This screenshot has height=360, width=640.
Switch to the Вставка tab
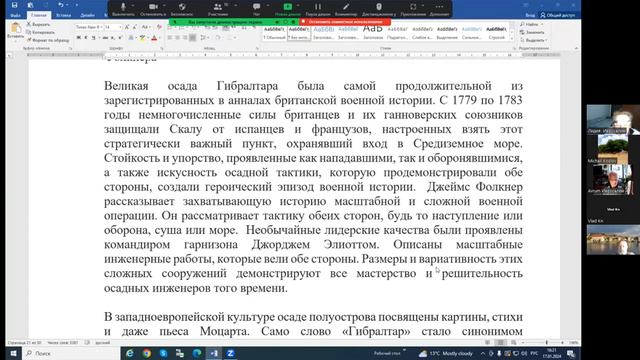point(63,15)
